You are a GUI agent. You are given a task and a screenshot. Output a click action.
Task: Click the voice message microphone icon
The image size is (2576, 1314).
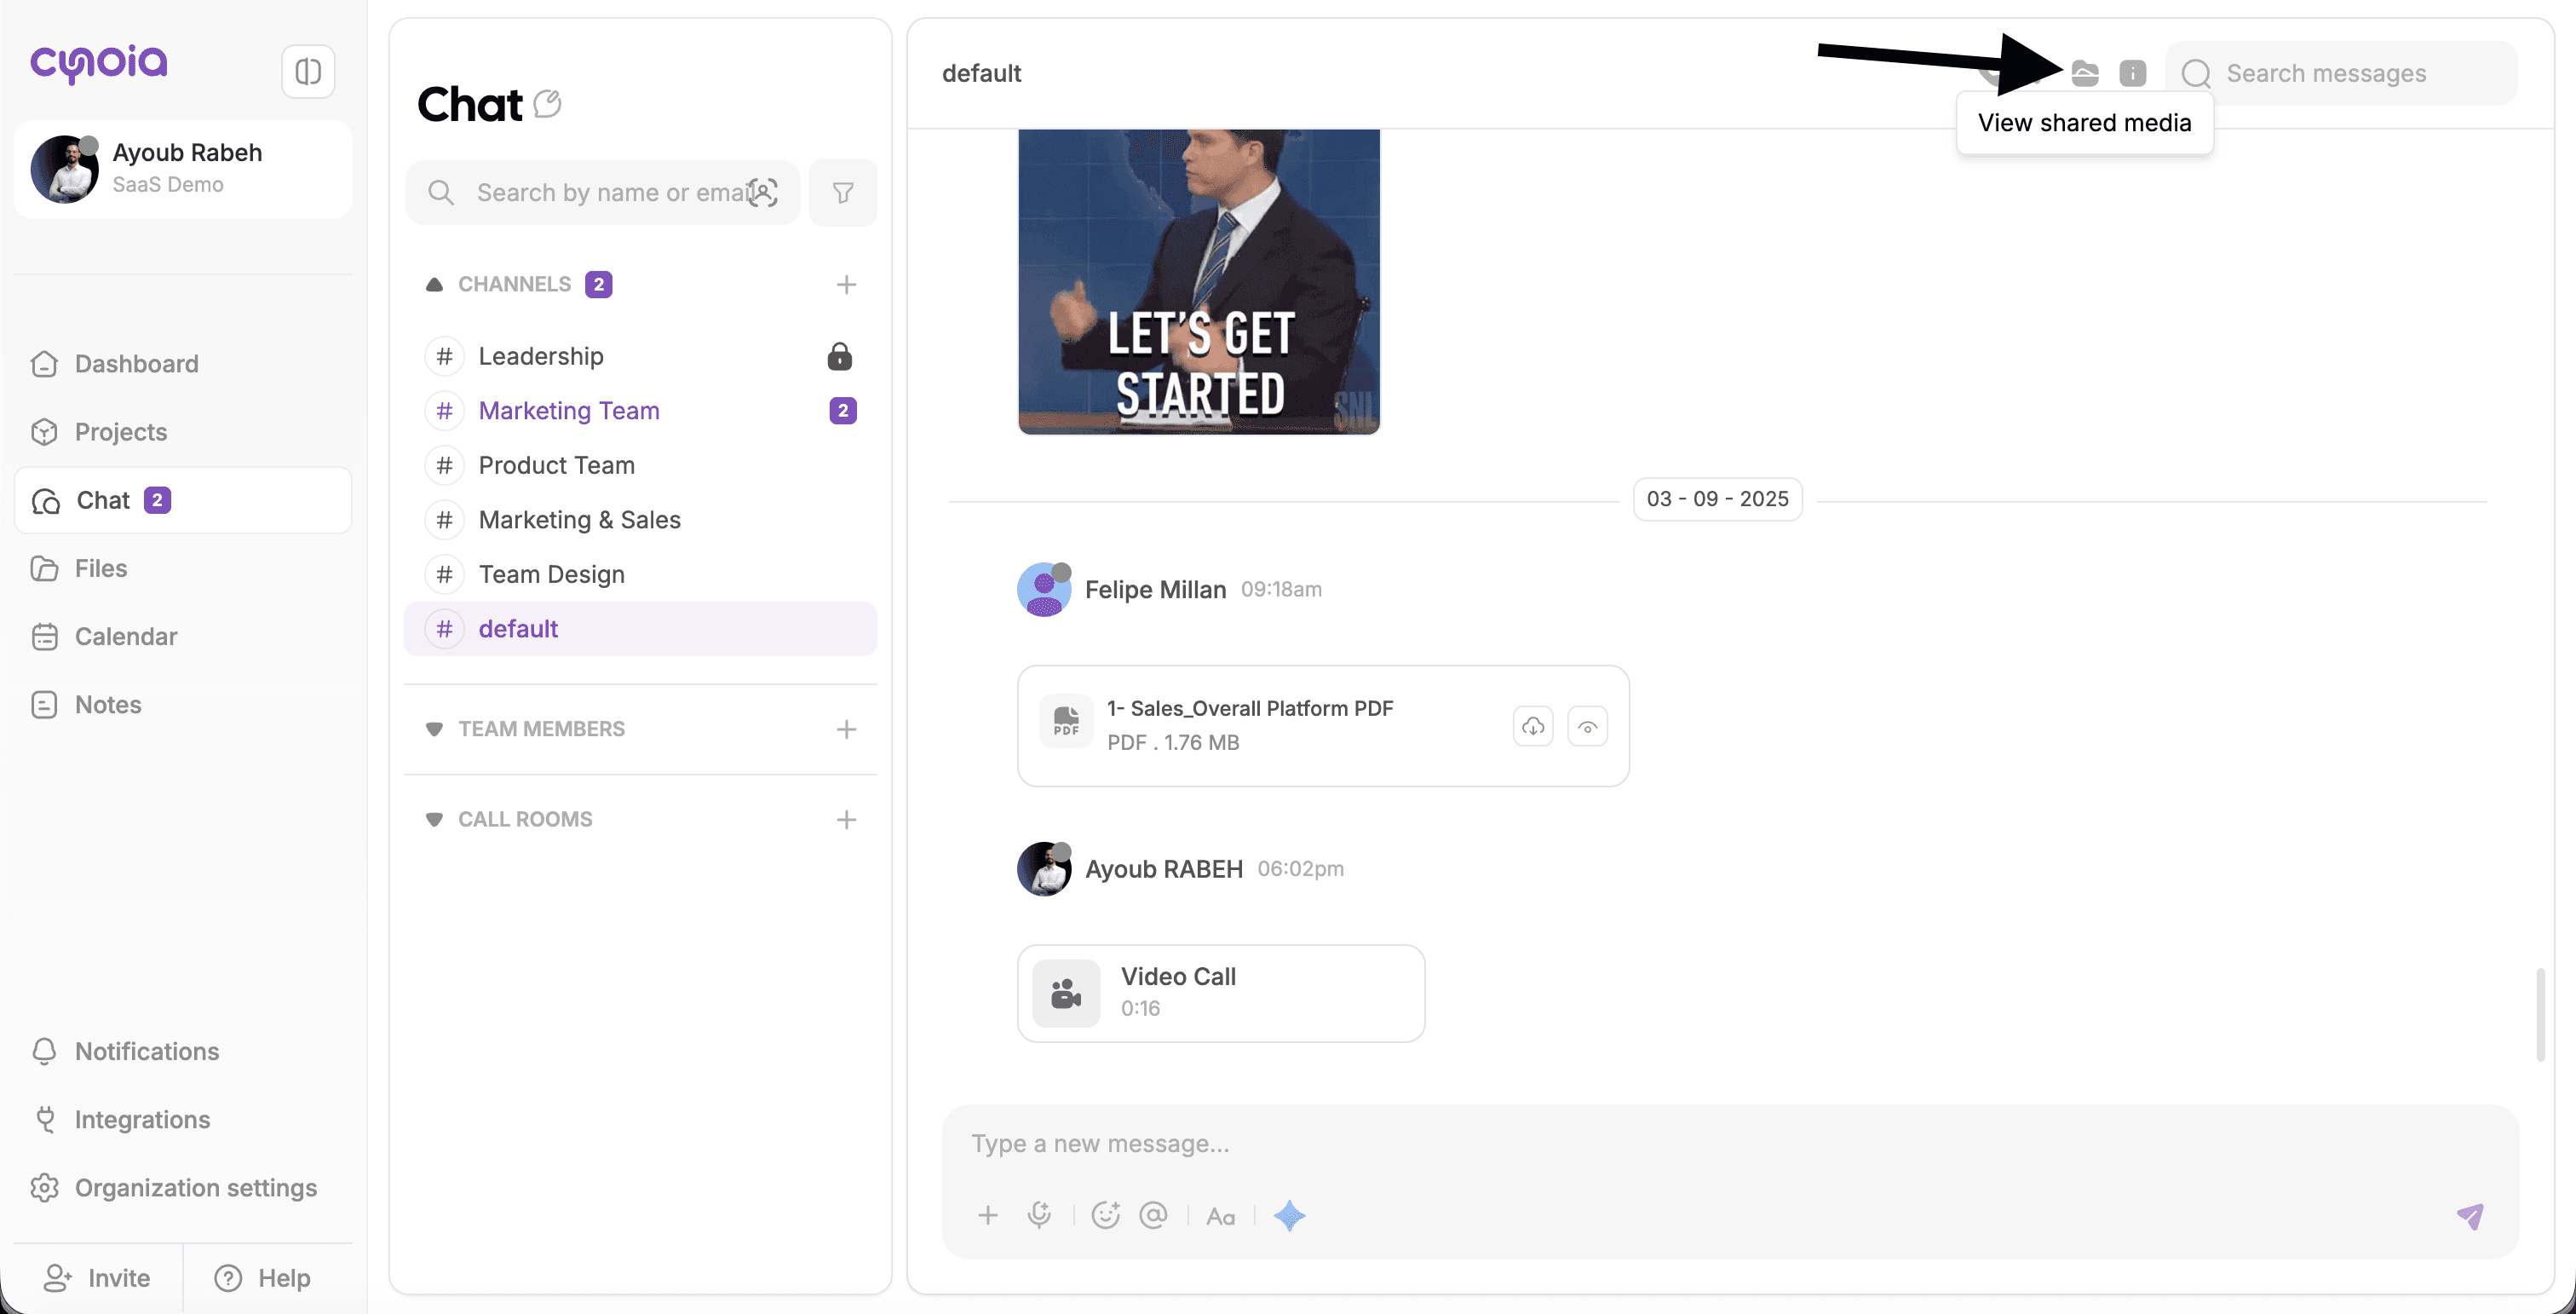tap(1039, 1215)
